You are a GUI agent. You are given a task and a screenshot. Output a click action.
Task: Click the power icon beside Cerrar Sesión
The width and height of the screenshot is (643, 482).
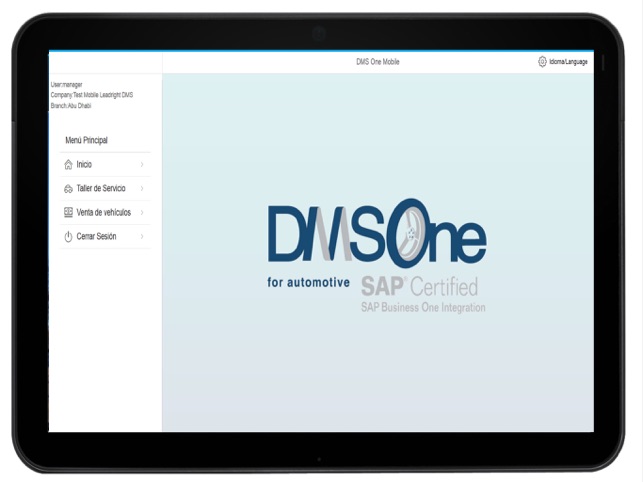(x=68, y=237)
